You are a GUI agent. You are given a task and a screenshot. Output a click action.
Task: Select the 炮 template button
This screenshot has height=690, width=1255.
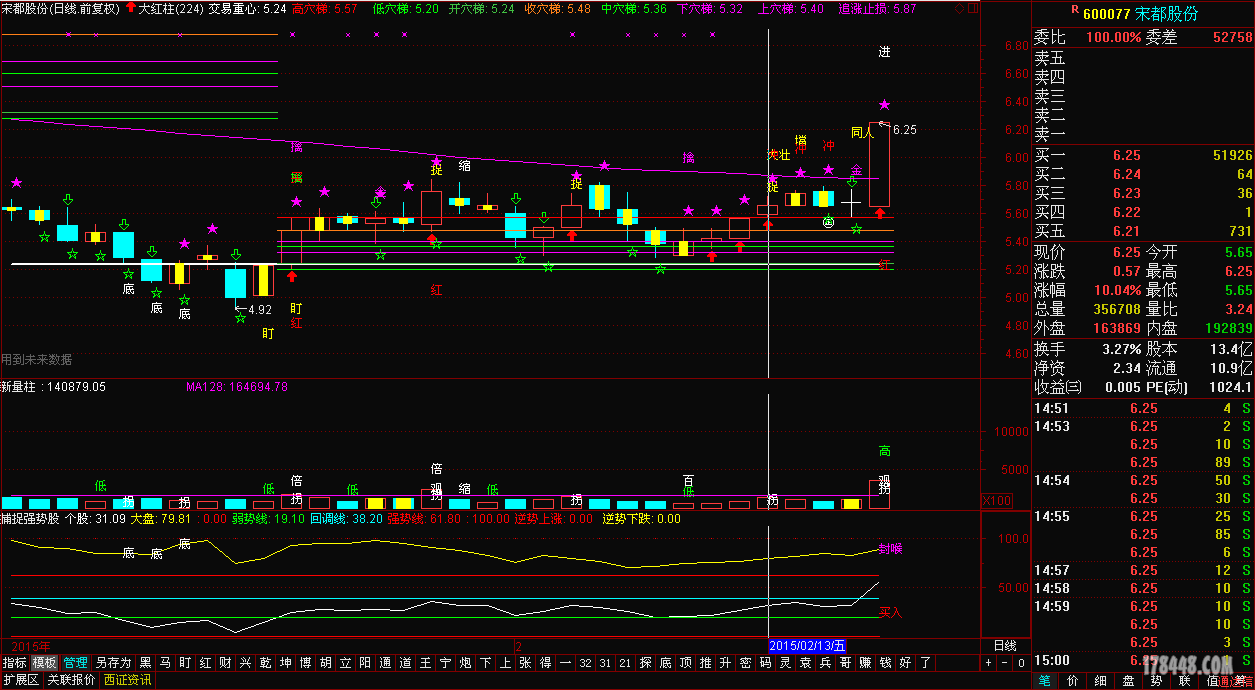tap(465, 662)
